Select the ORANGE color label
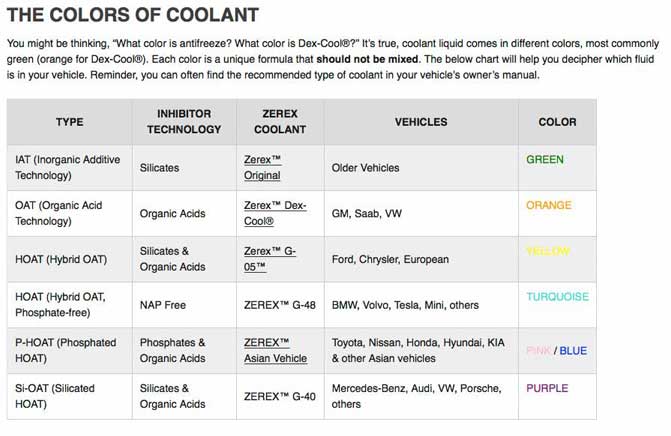The height and width of the screenshot is (436, 671). tap(549, 206)
